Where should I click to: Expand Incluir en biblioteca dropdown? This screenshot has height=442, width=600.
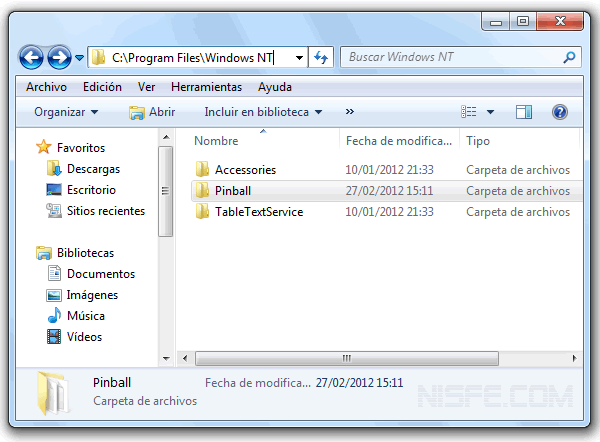coord(263,112)
